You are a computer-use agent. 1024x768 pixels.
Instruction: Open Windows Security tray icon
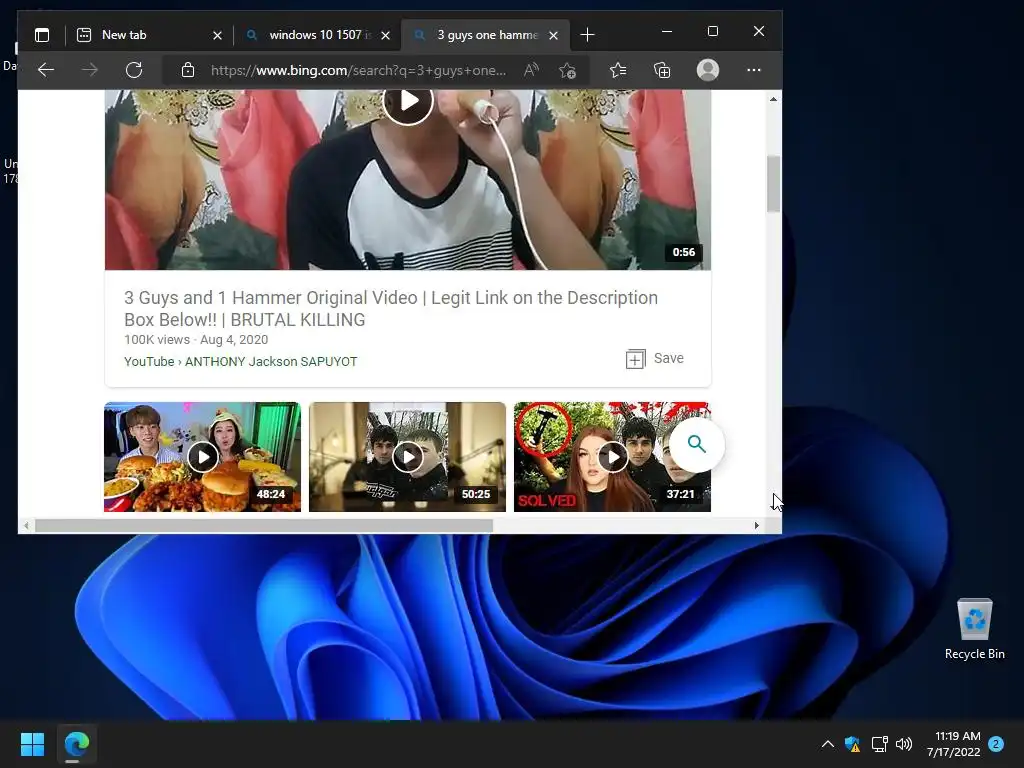click(852, 744)
